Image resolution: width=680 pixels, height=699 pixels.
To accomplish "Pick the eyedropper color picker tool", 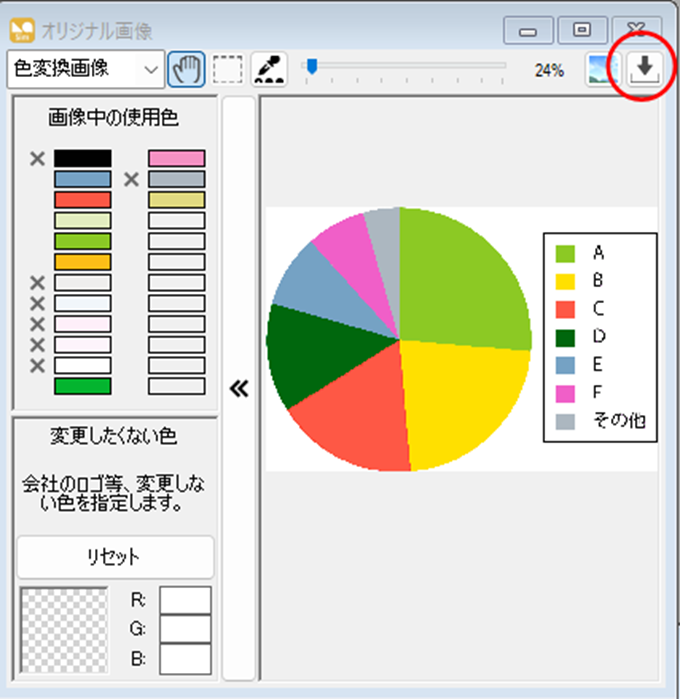I will coord(270,69).
